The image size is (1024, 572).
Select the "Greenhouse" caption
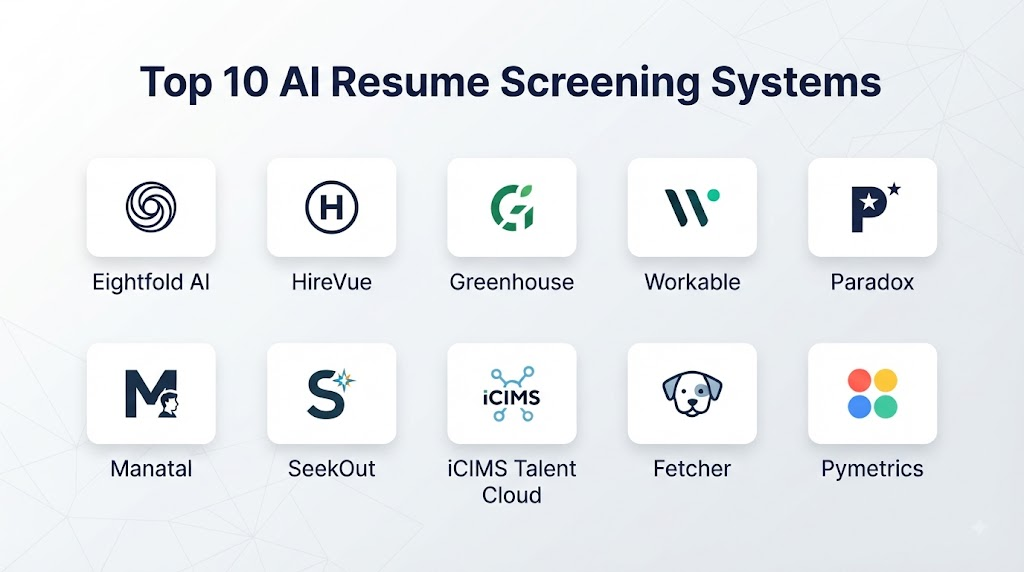pyautogui.click(x=512, y=282)
